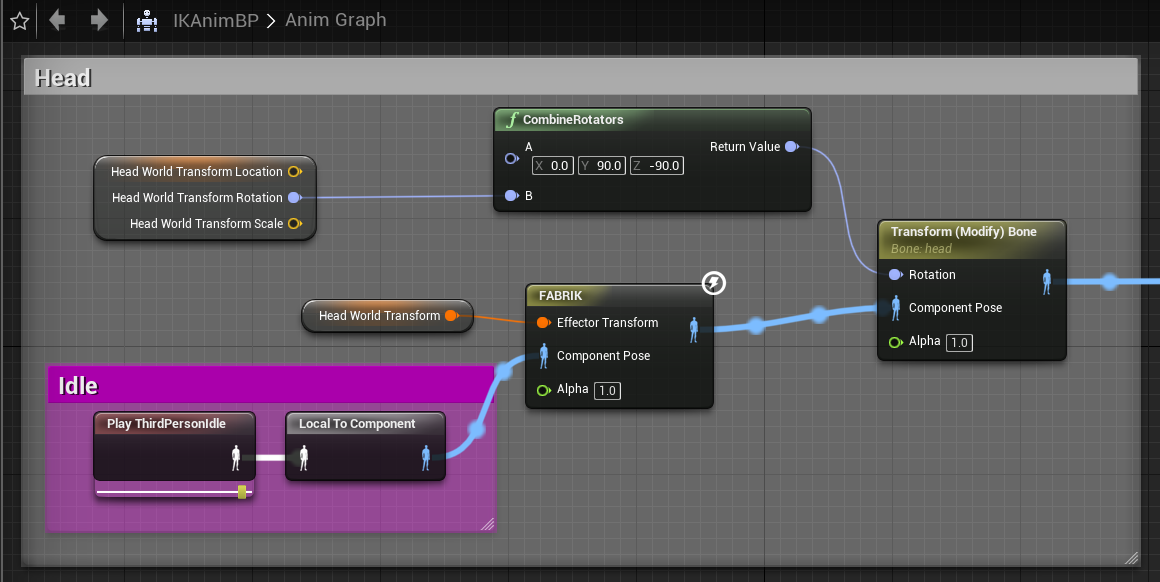
Task: Click the Transform Bone Component Pose input pin
Action: click(896, 308)
